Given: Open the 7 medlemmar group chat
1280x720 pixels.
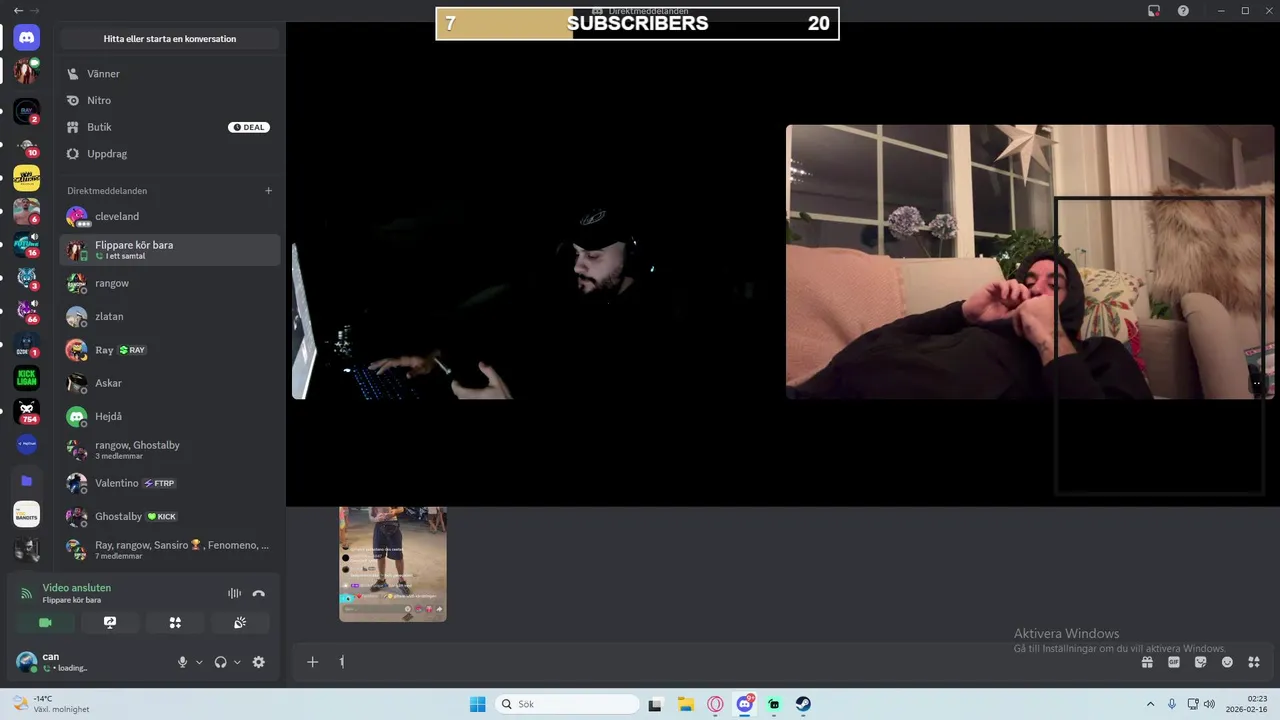Looking at the screenshot, I should point(170,550).
